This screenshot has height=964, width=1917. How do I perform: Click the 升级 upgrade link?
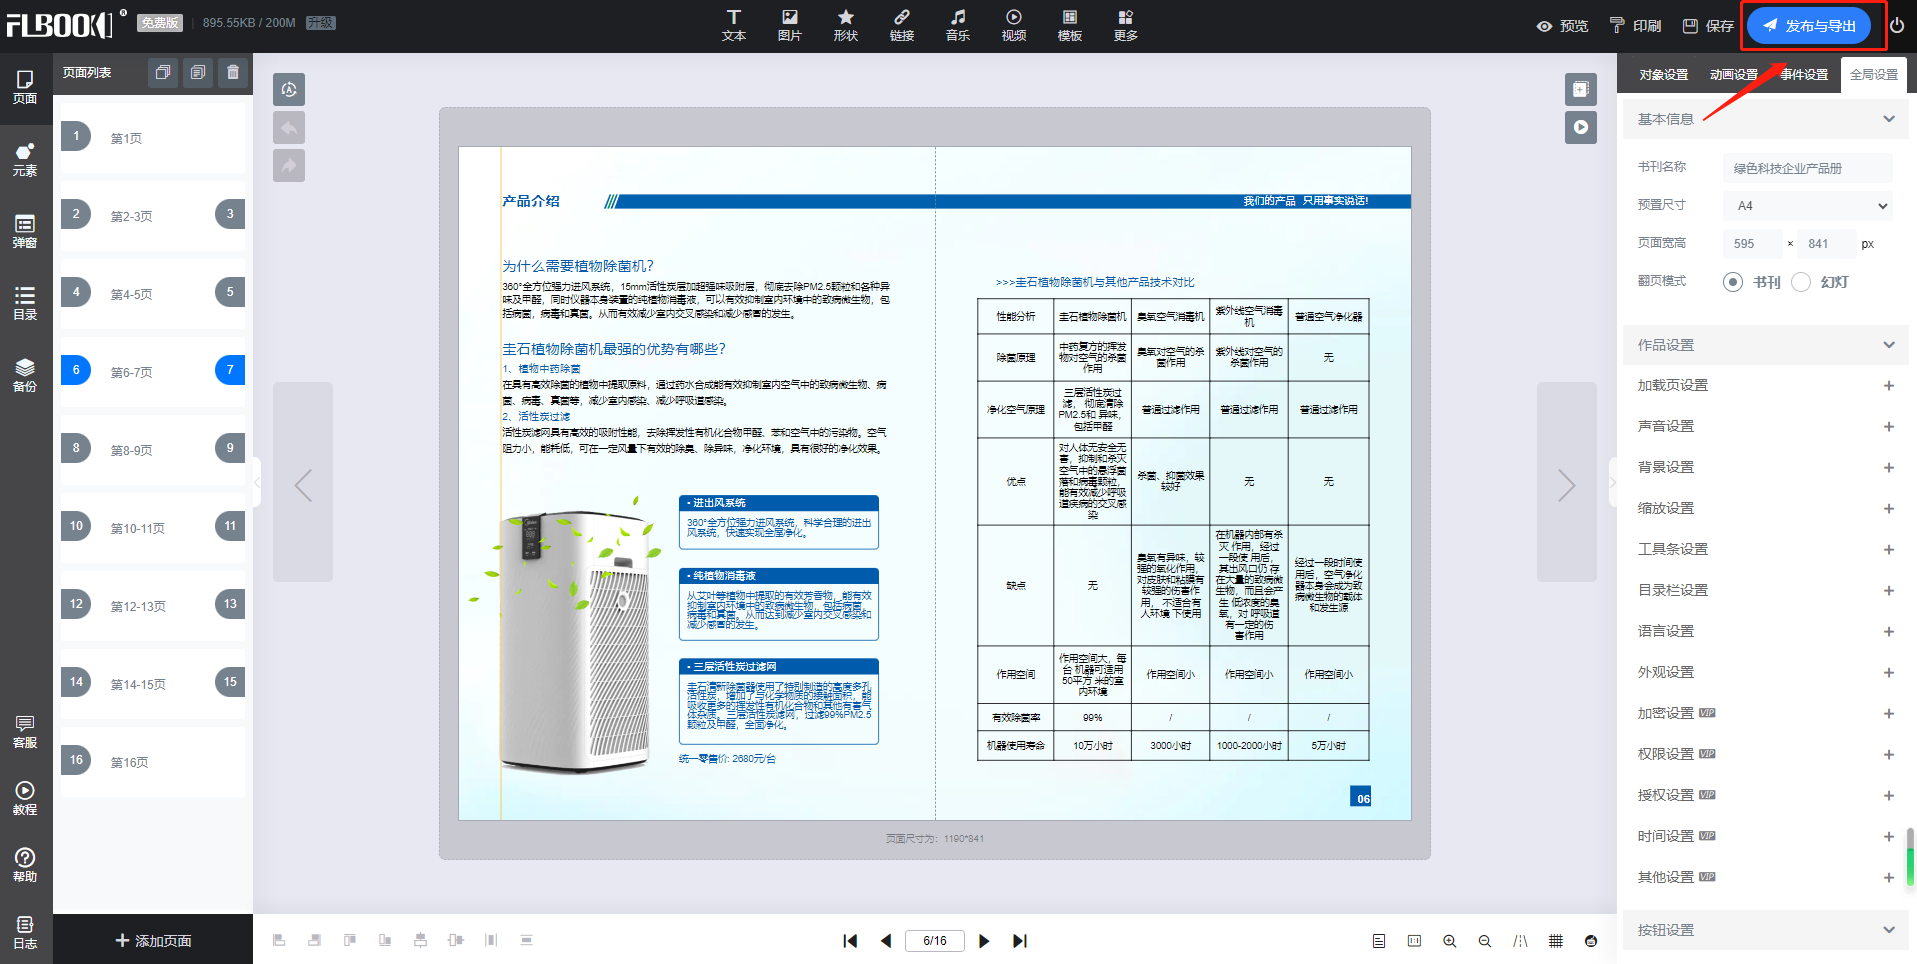[x=320, y=22]
